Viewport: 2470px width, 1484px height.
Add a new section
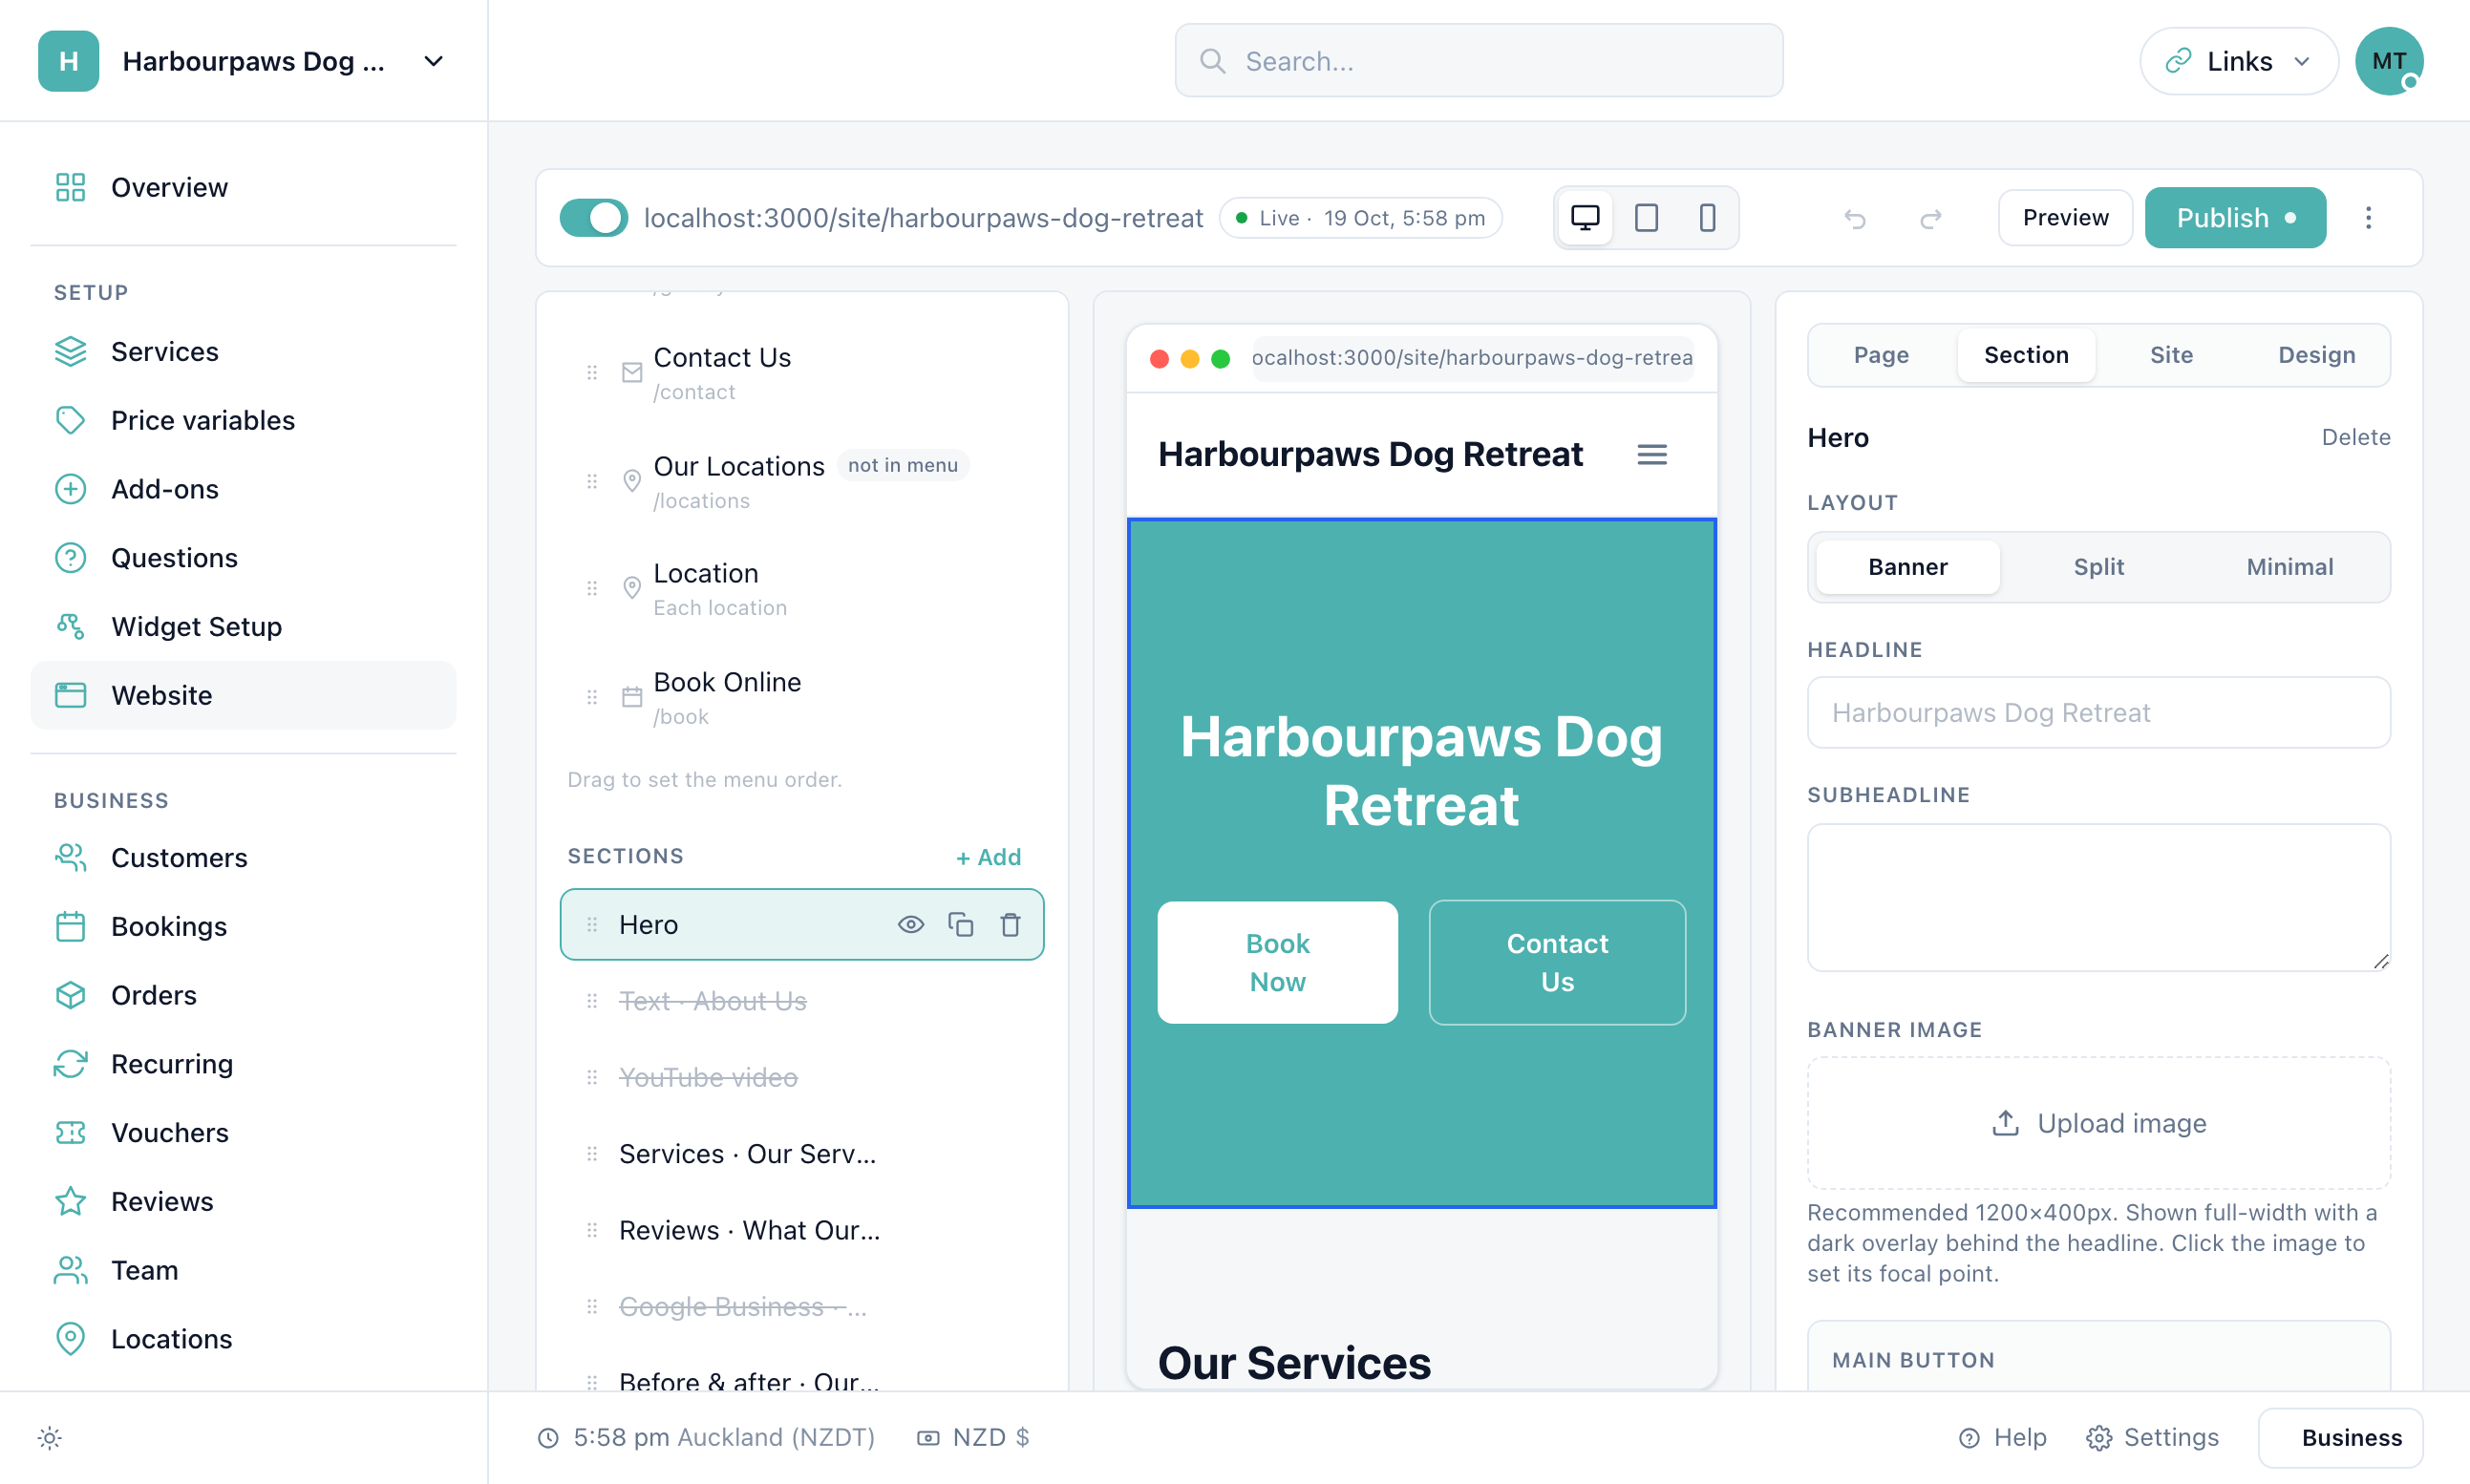[988, 857]
